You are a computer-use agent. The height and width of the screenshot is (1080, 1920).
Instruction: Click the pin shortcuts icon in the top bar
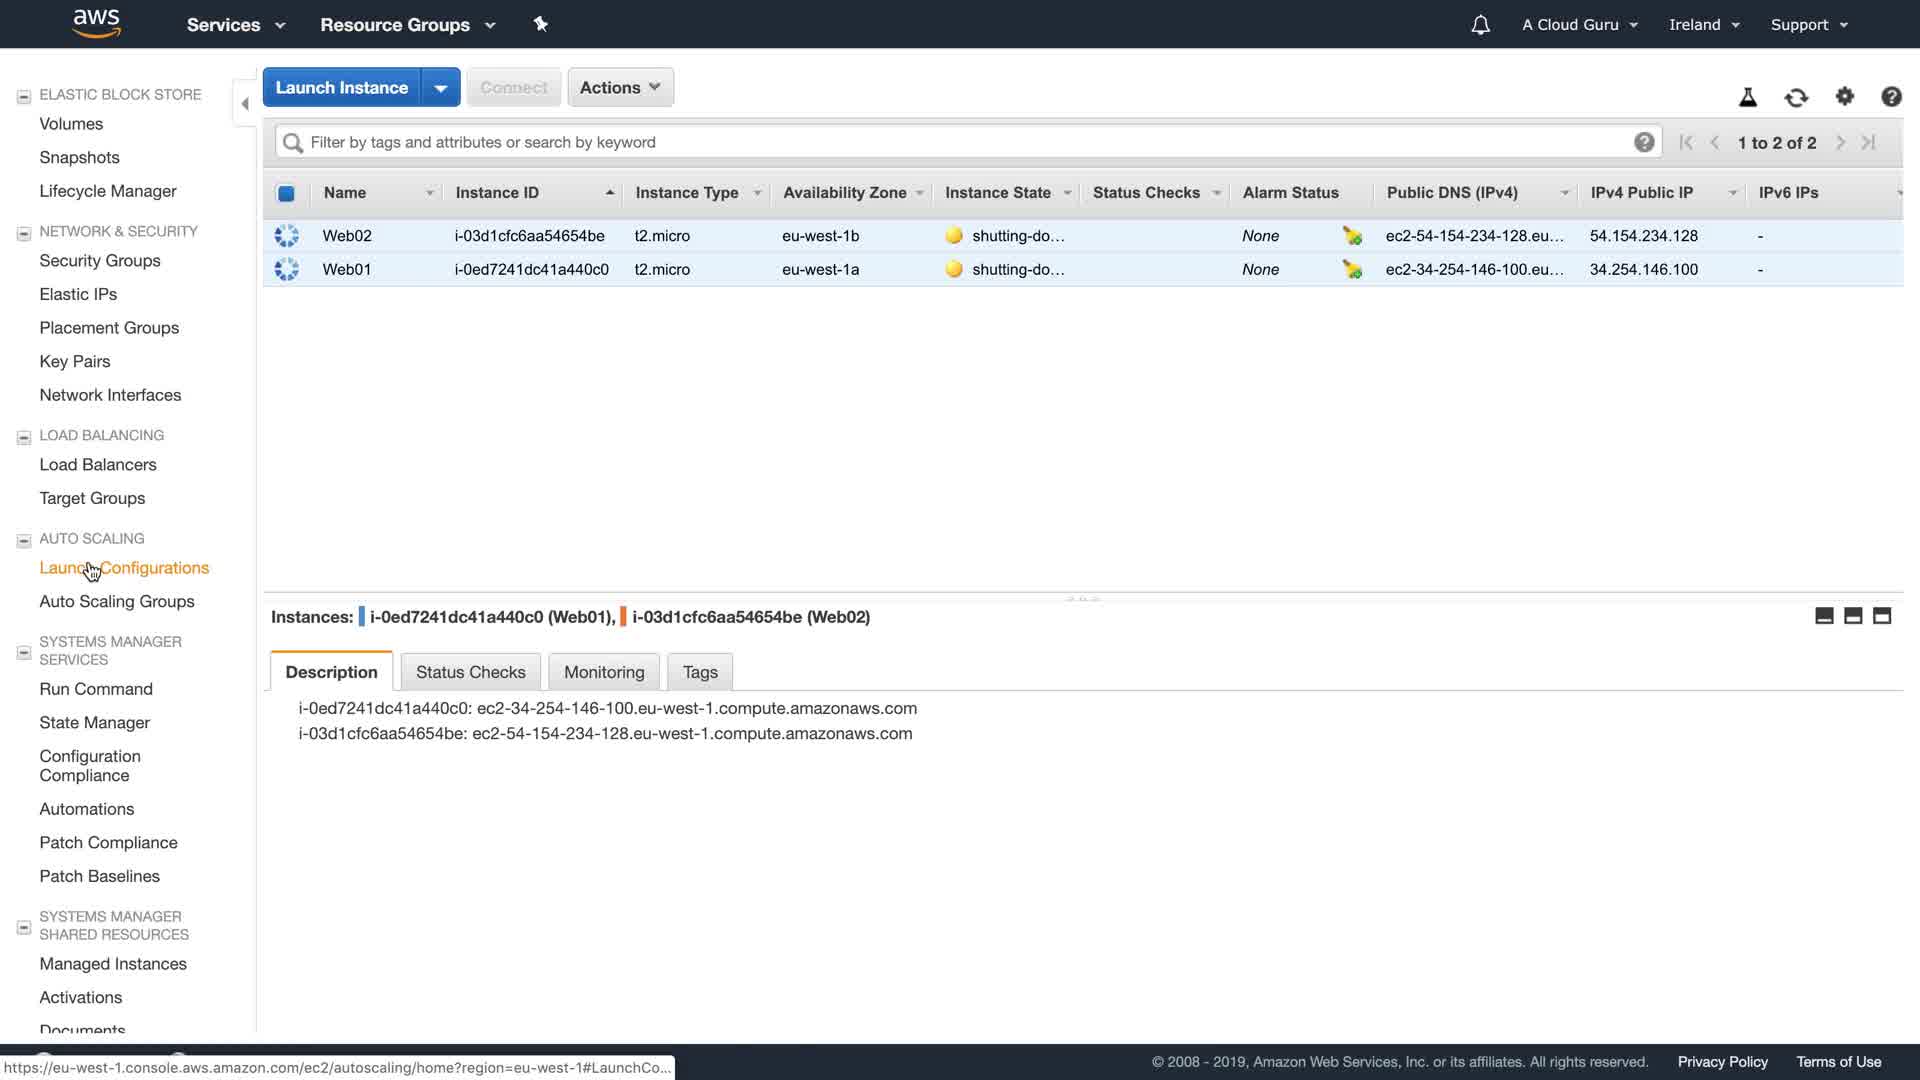(x=541, y=24)
